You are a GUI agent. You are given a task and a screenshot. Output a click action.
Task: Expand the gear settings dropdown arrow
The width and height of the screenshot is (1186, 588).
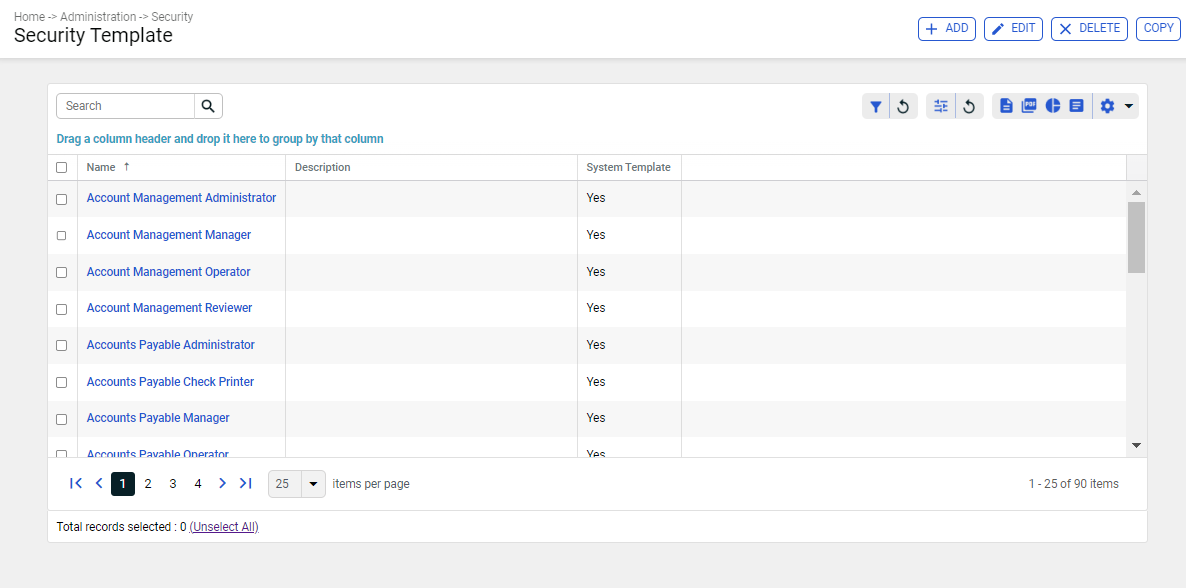1129,106
